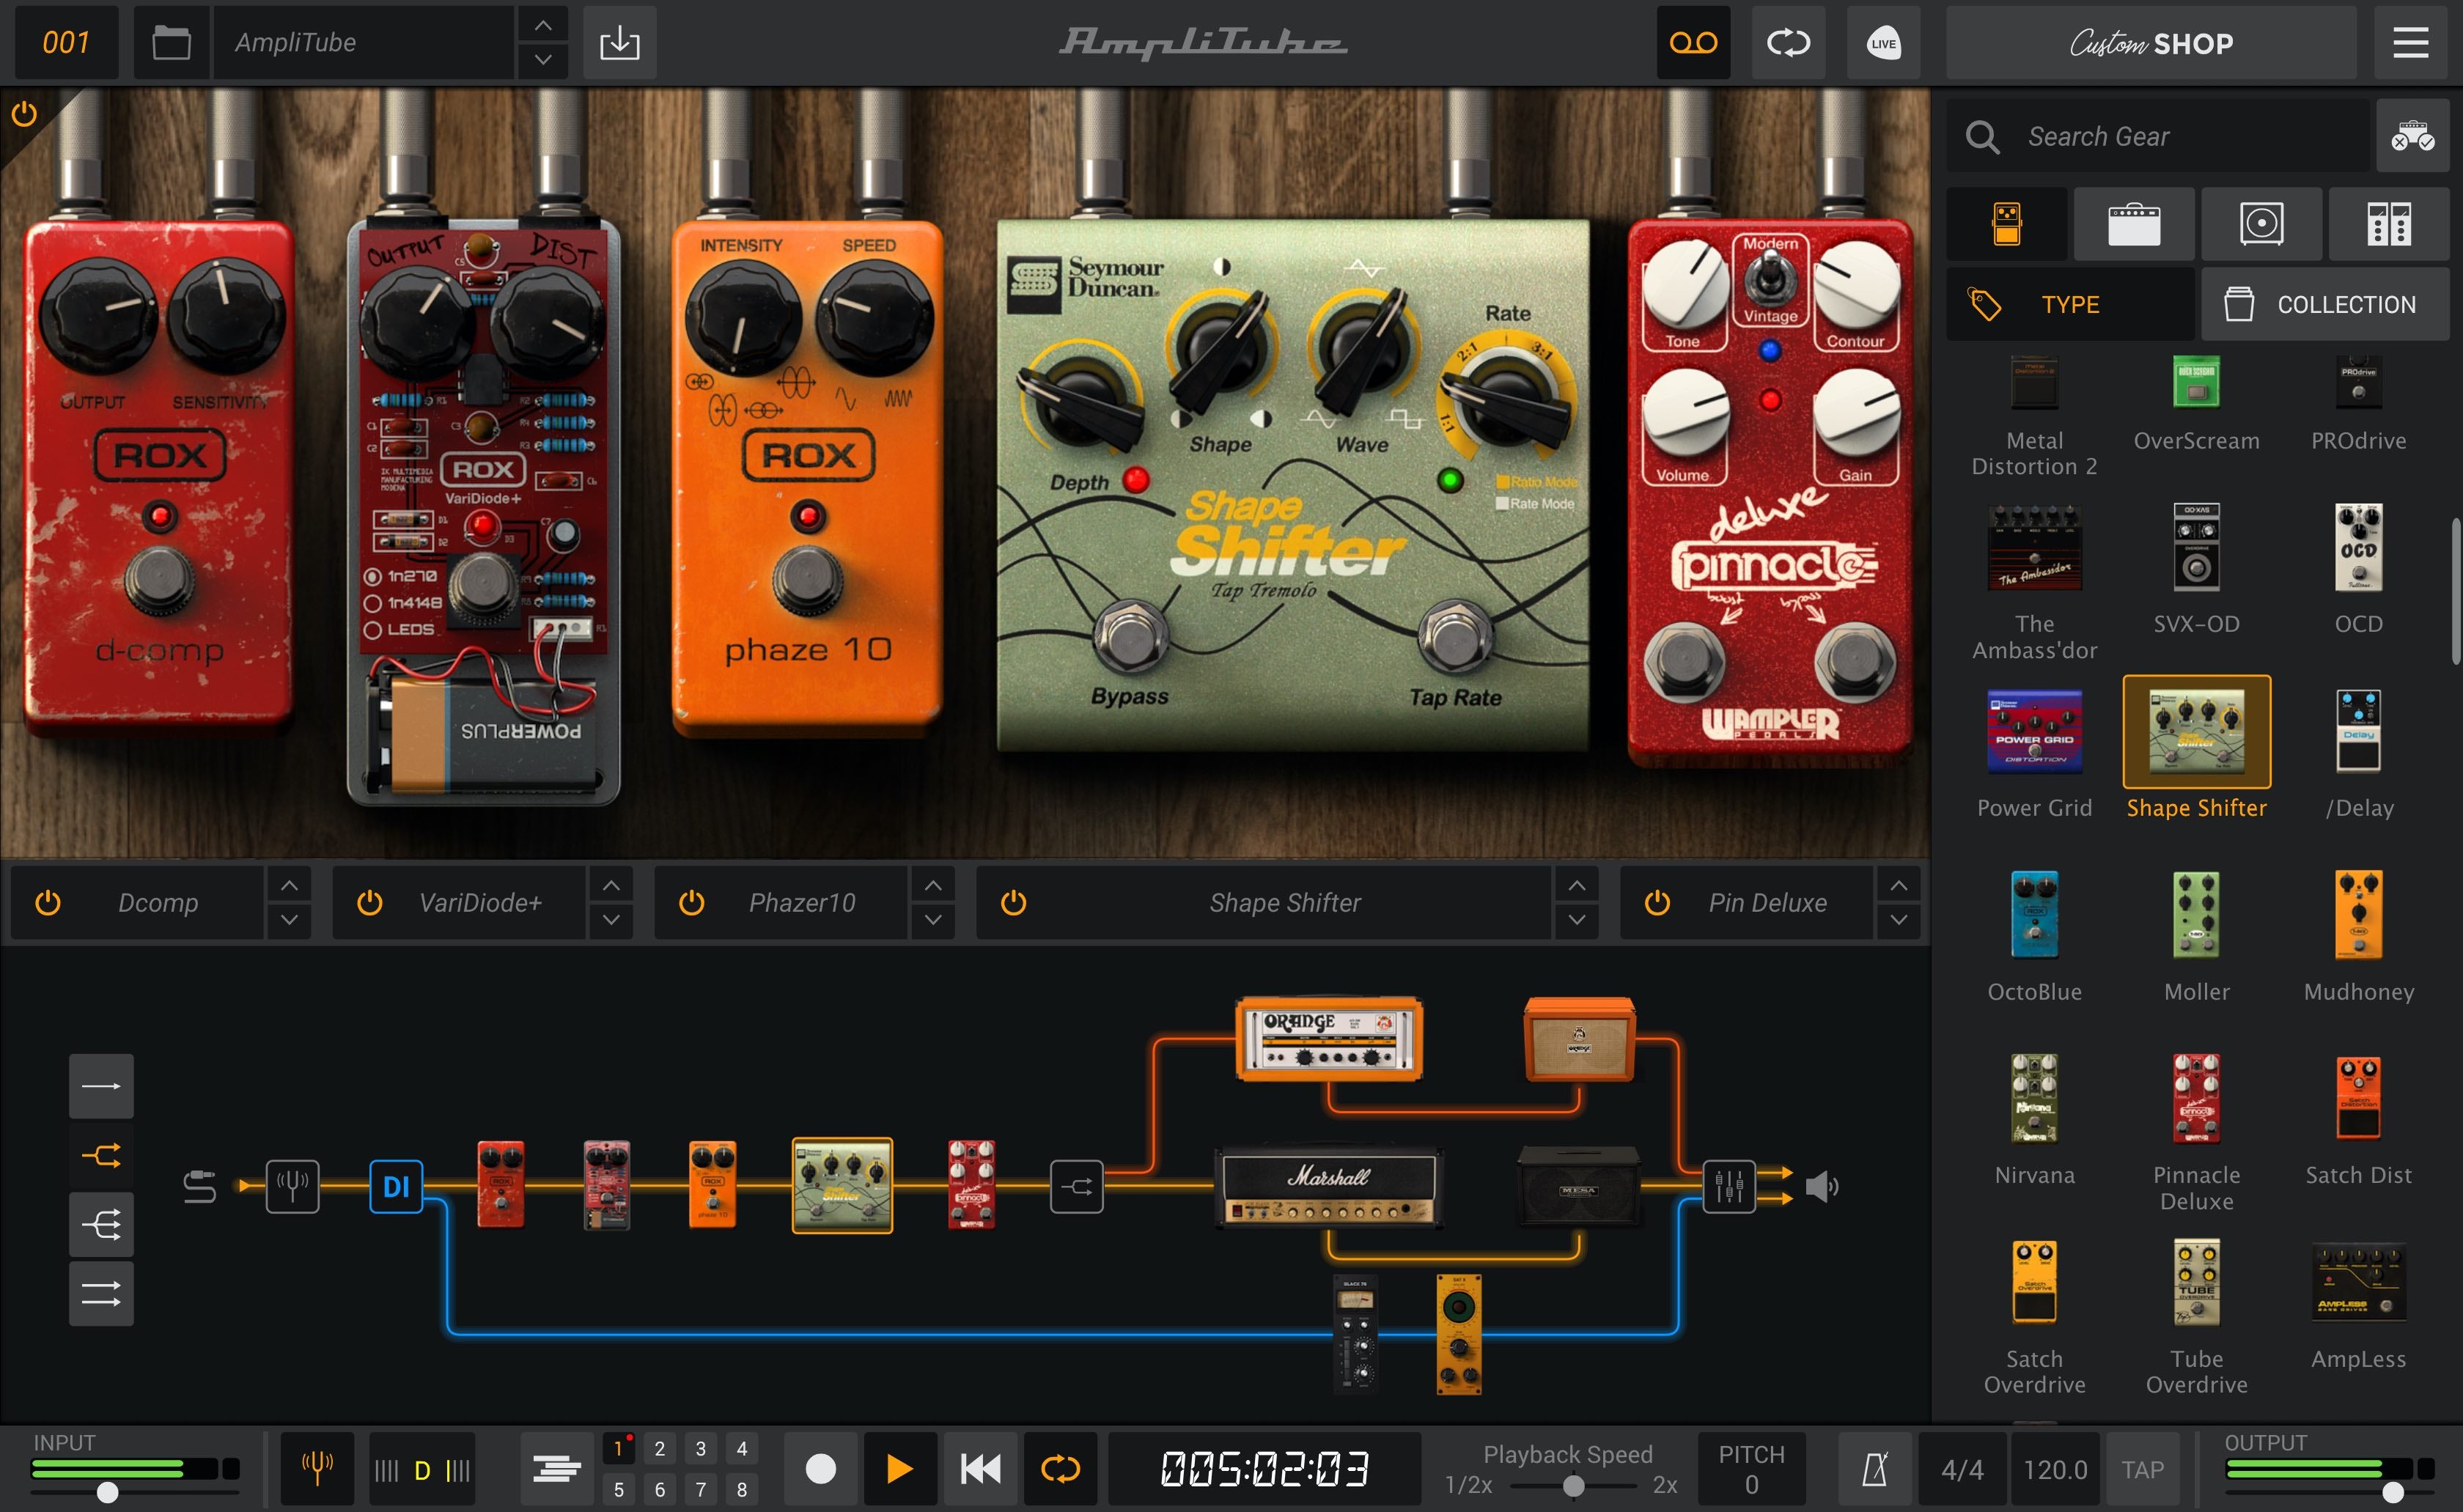2463x1512 pixels.
Task: Click the Pin Deluxe slot up chevron
Action: point(1898,884)
